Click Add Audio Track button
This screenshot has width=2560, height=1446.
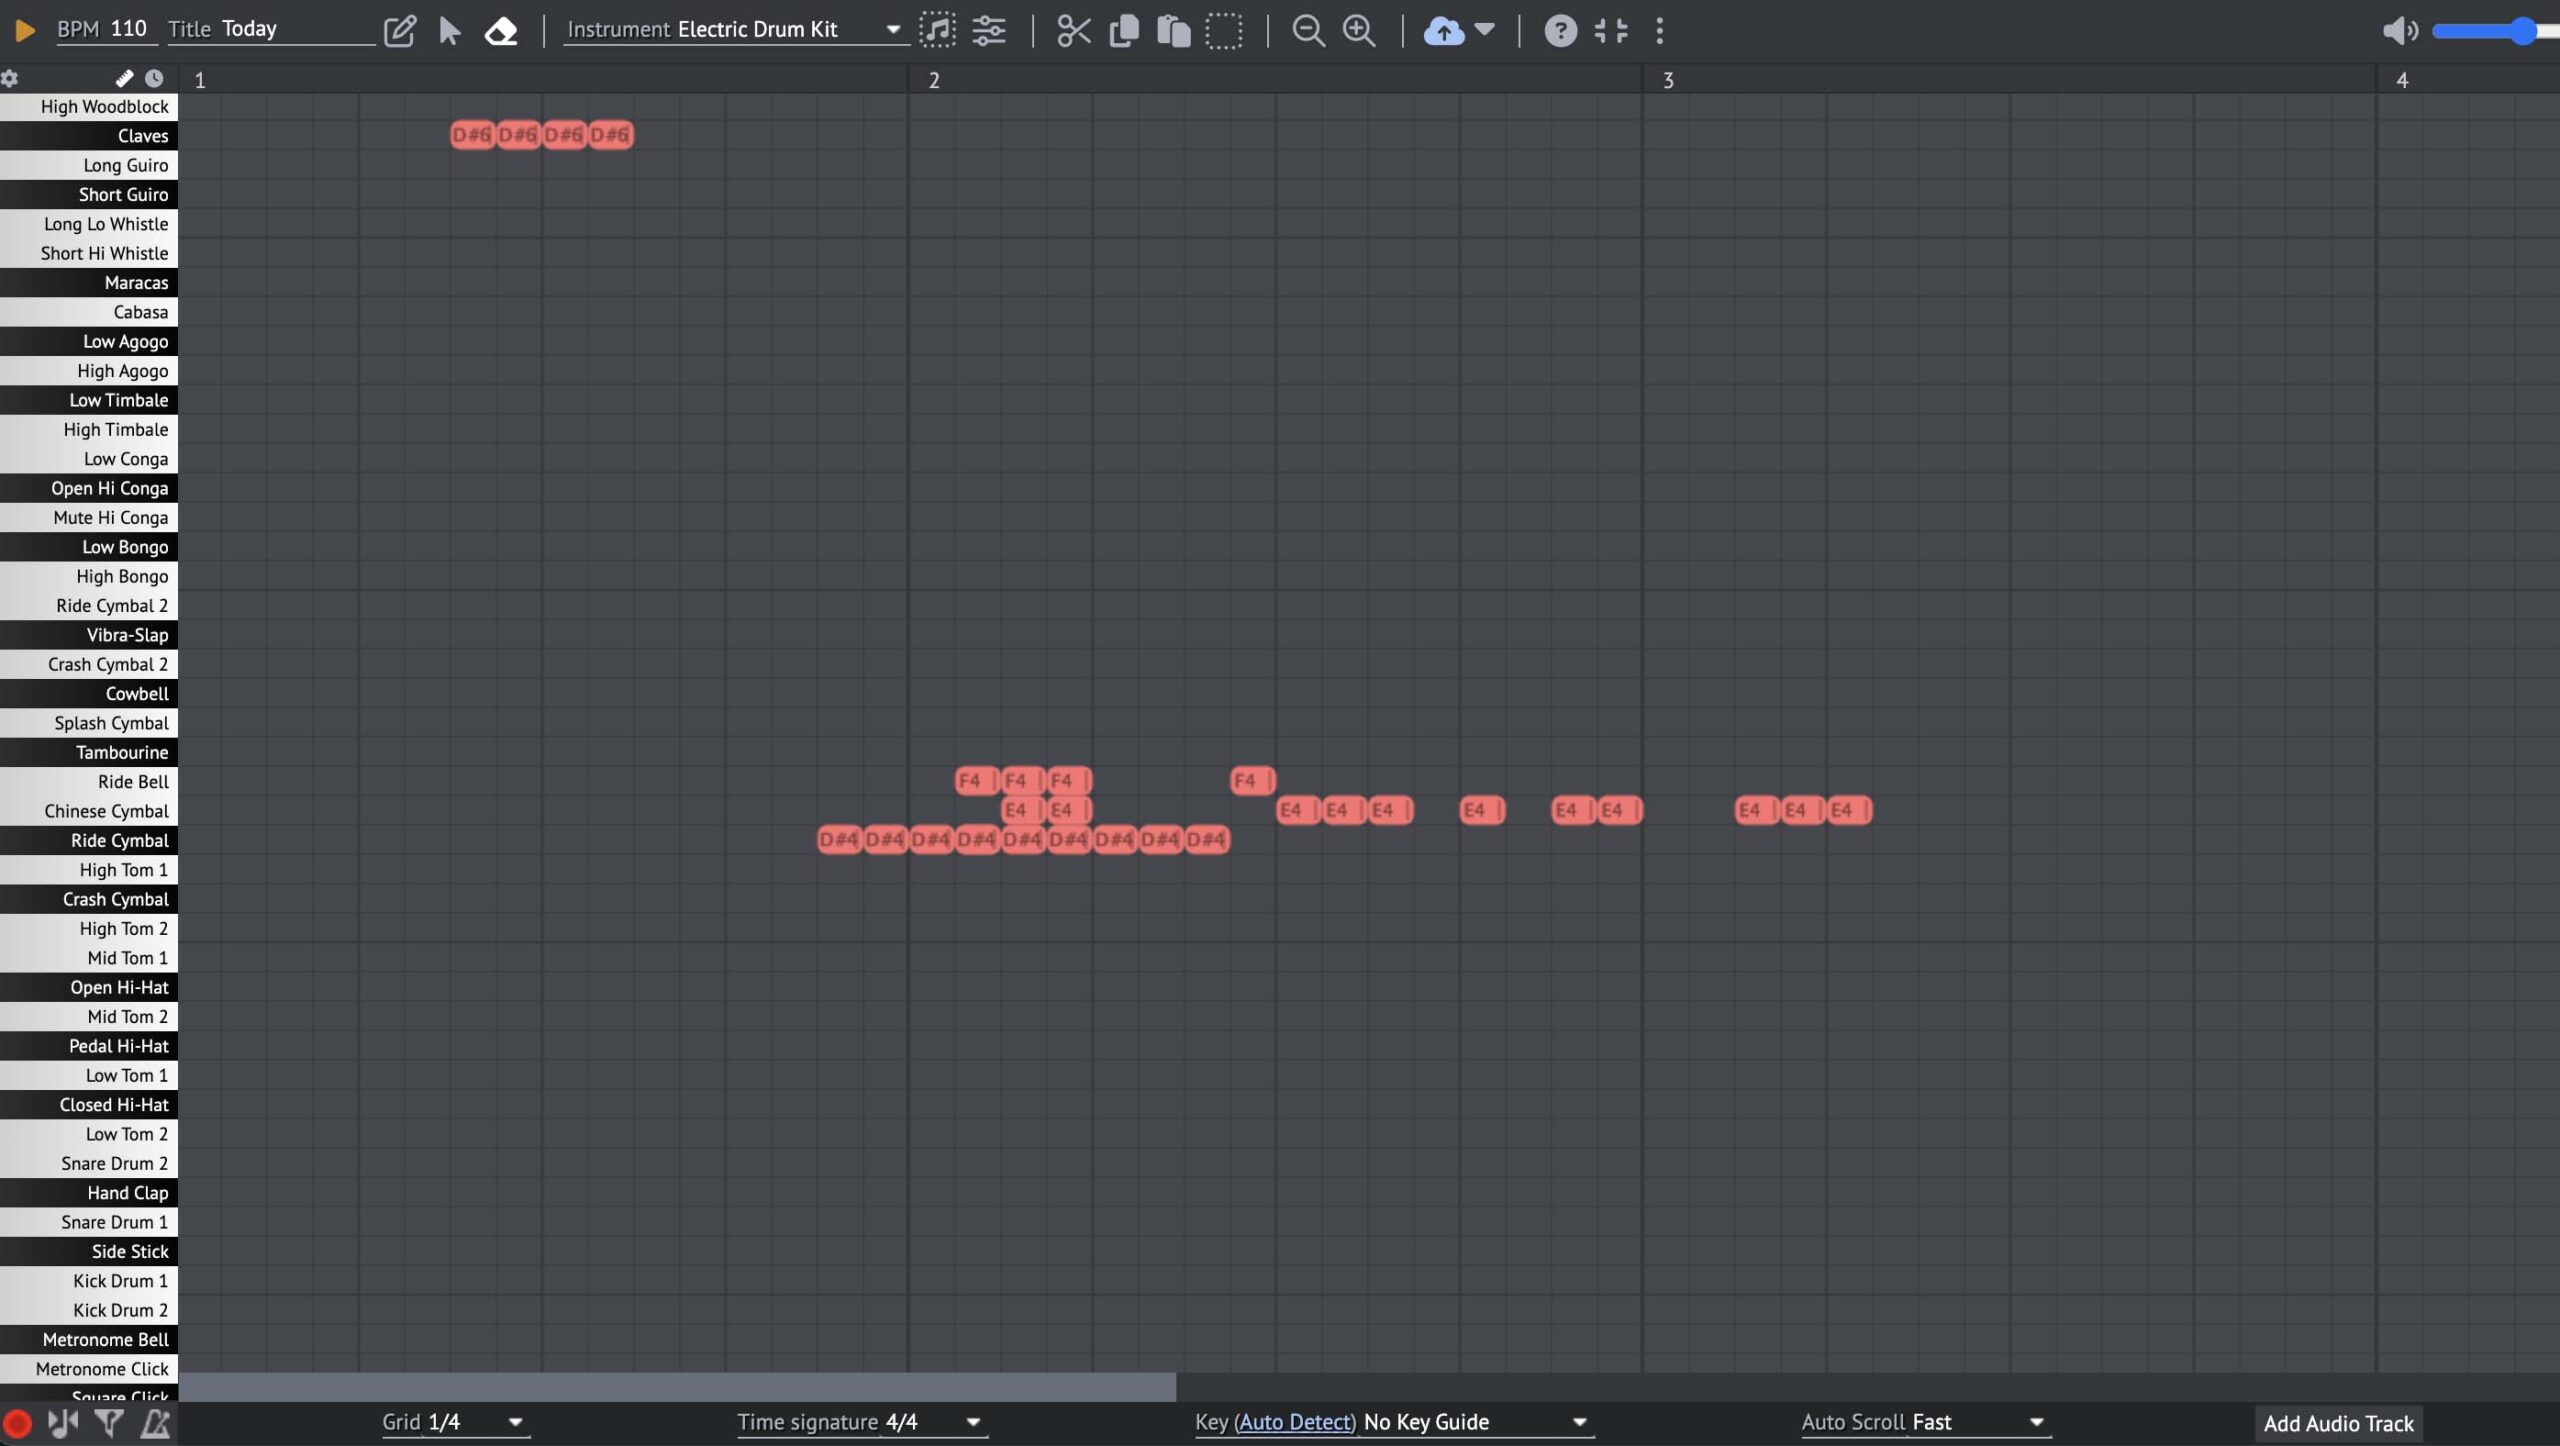(2338, 1423)
